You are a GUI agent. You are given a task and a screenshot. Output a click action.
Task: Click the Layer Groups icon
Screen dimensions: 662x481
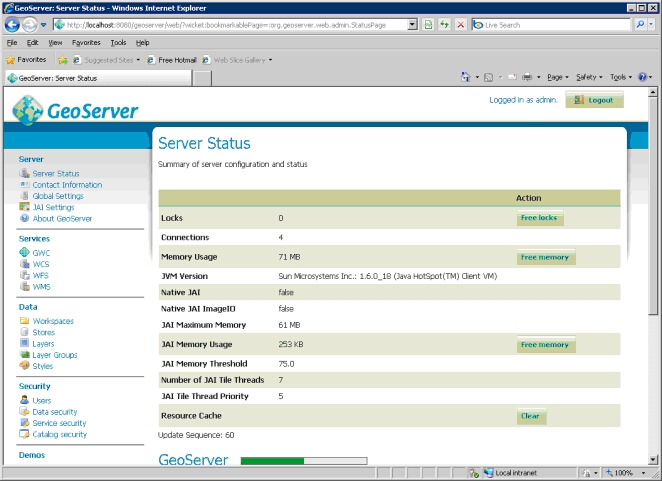(24, 355)
